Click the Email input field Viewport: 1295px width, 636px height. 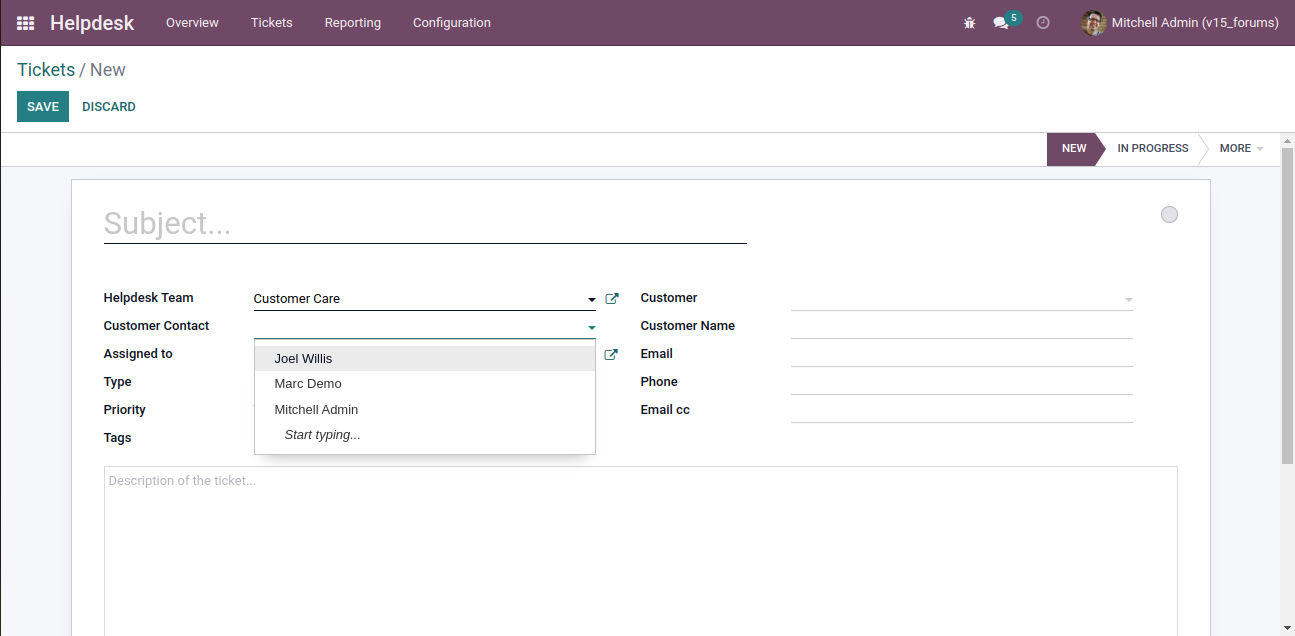click(961, 354)
